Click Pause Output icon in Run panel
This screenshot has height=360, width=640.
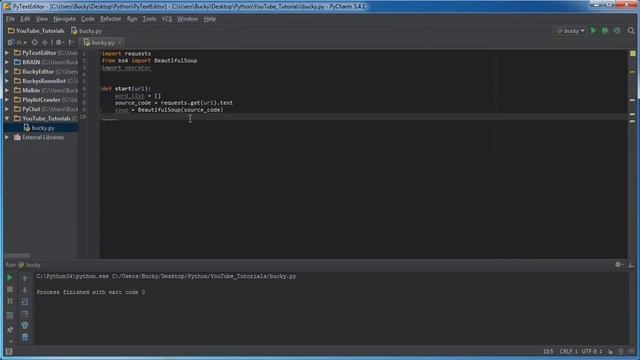10,301
